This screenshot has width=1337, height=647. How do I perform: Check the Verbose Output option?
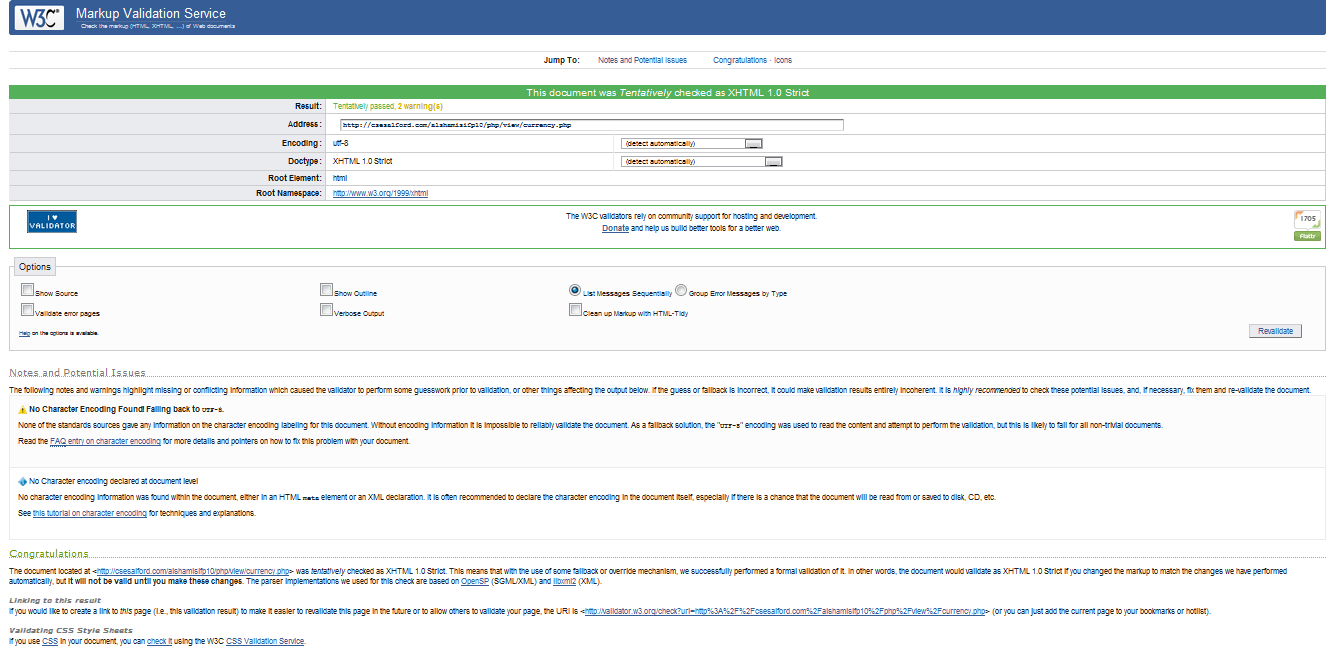point(326,309)
